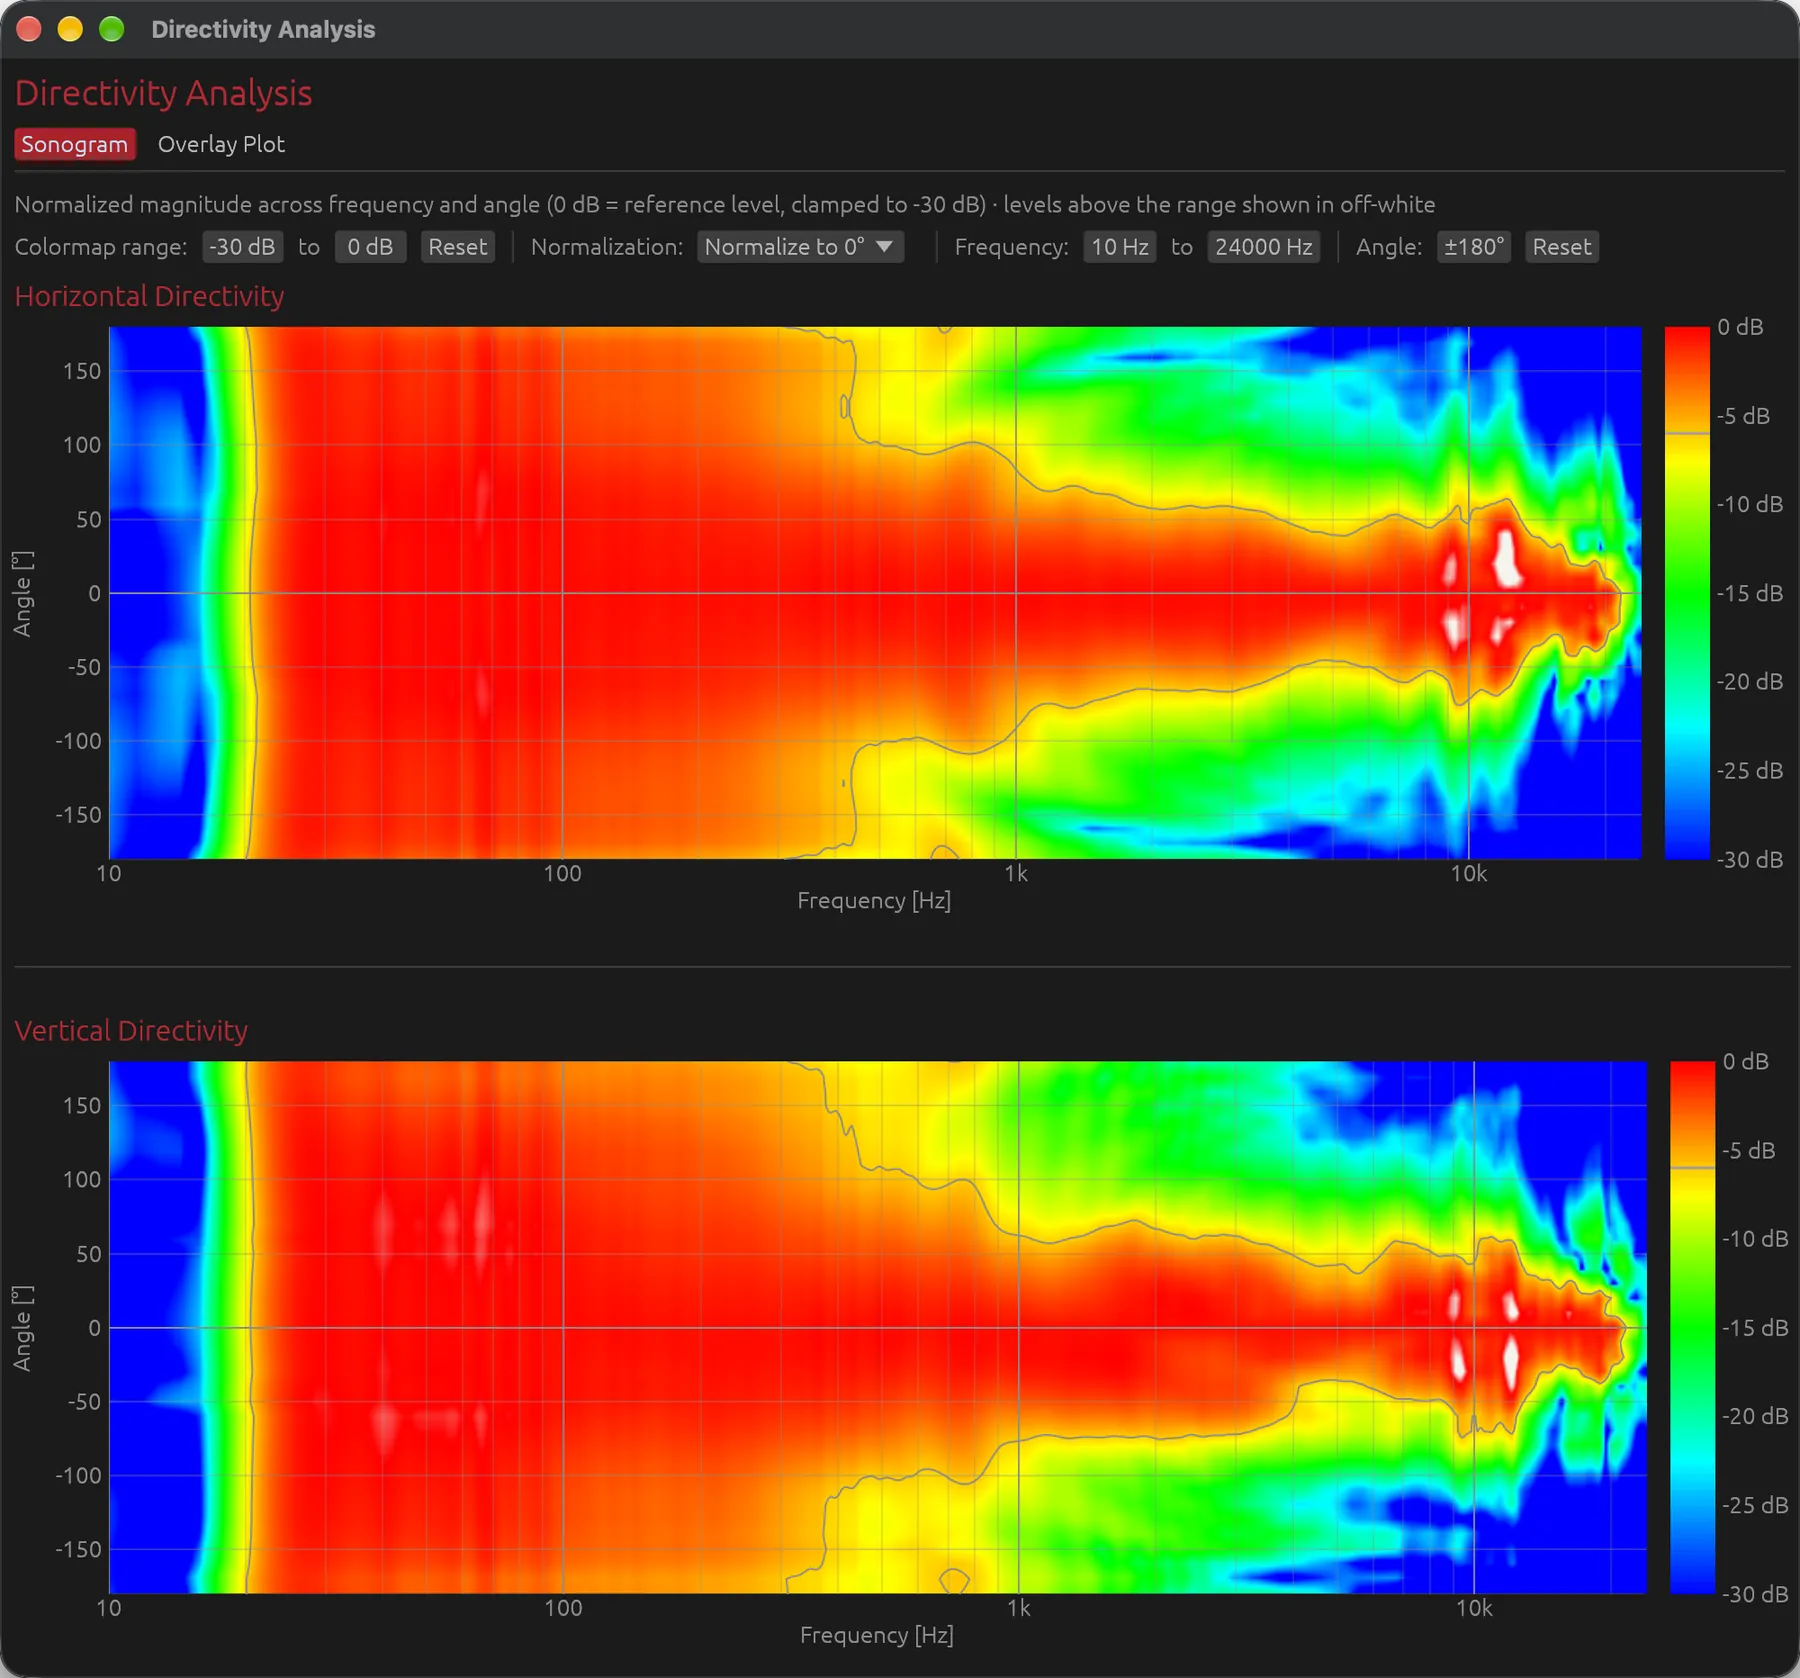Minimize the Directivity Analysis window
Image resolution: width=1800 pixels, height=1678 pixels.
tap(70, 29)
